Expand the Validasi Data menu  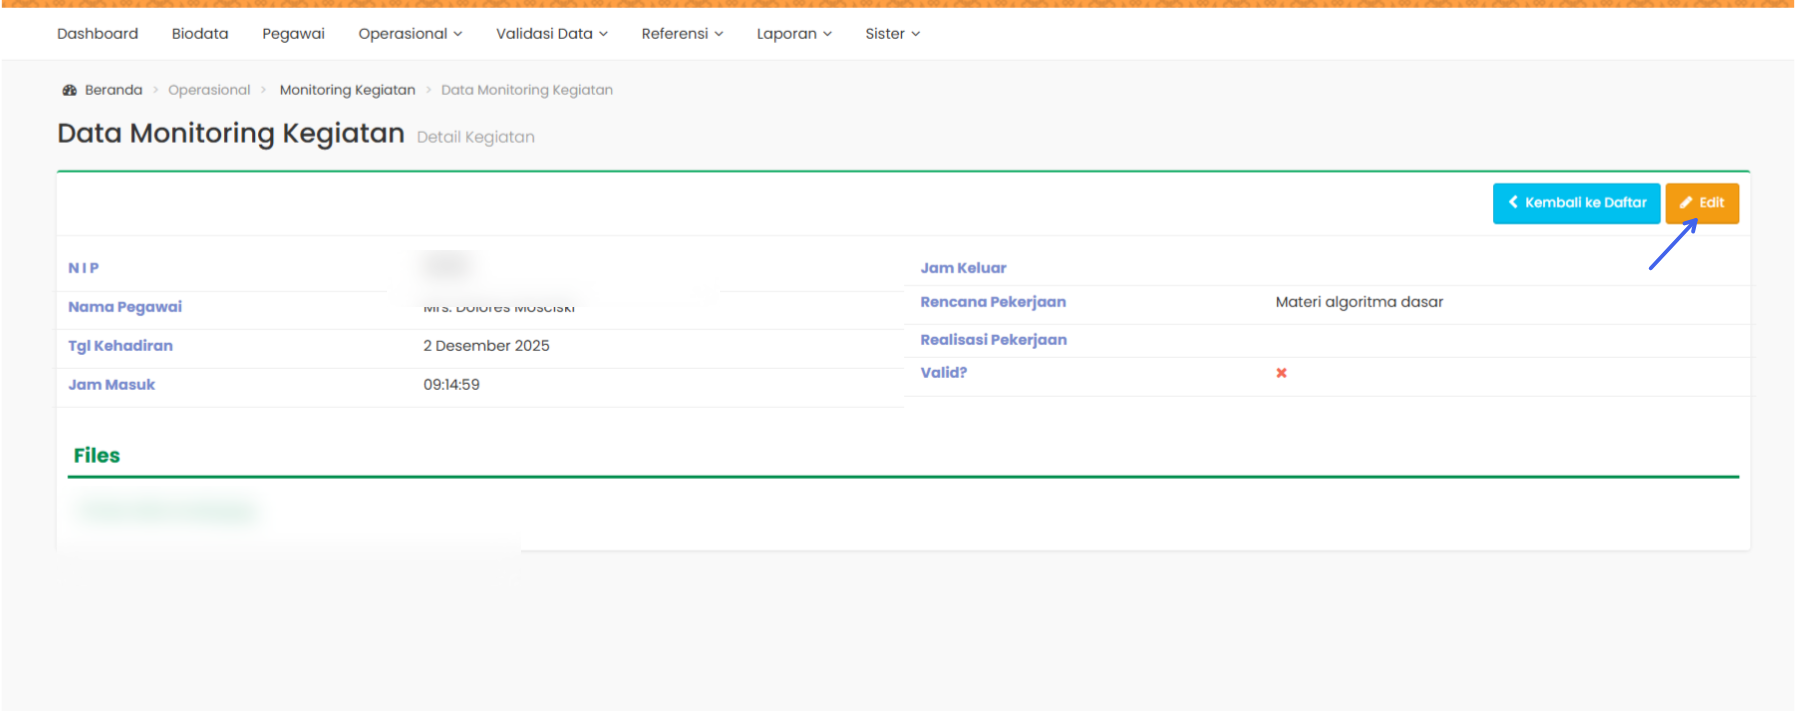pos(551,34)
